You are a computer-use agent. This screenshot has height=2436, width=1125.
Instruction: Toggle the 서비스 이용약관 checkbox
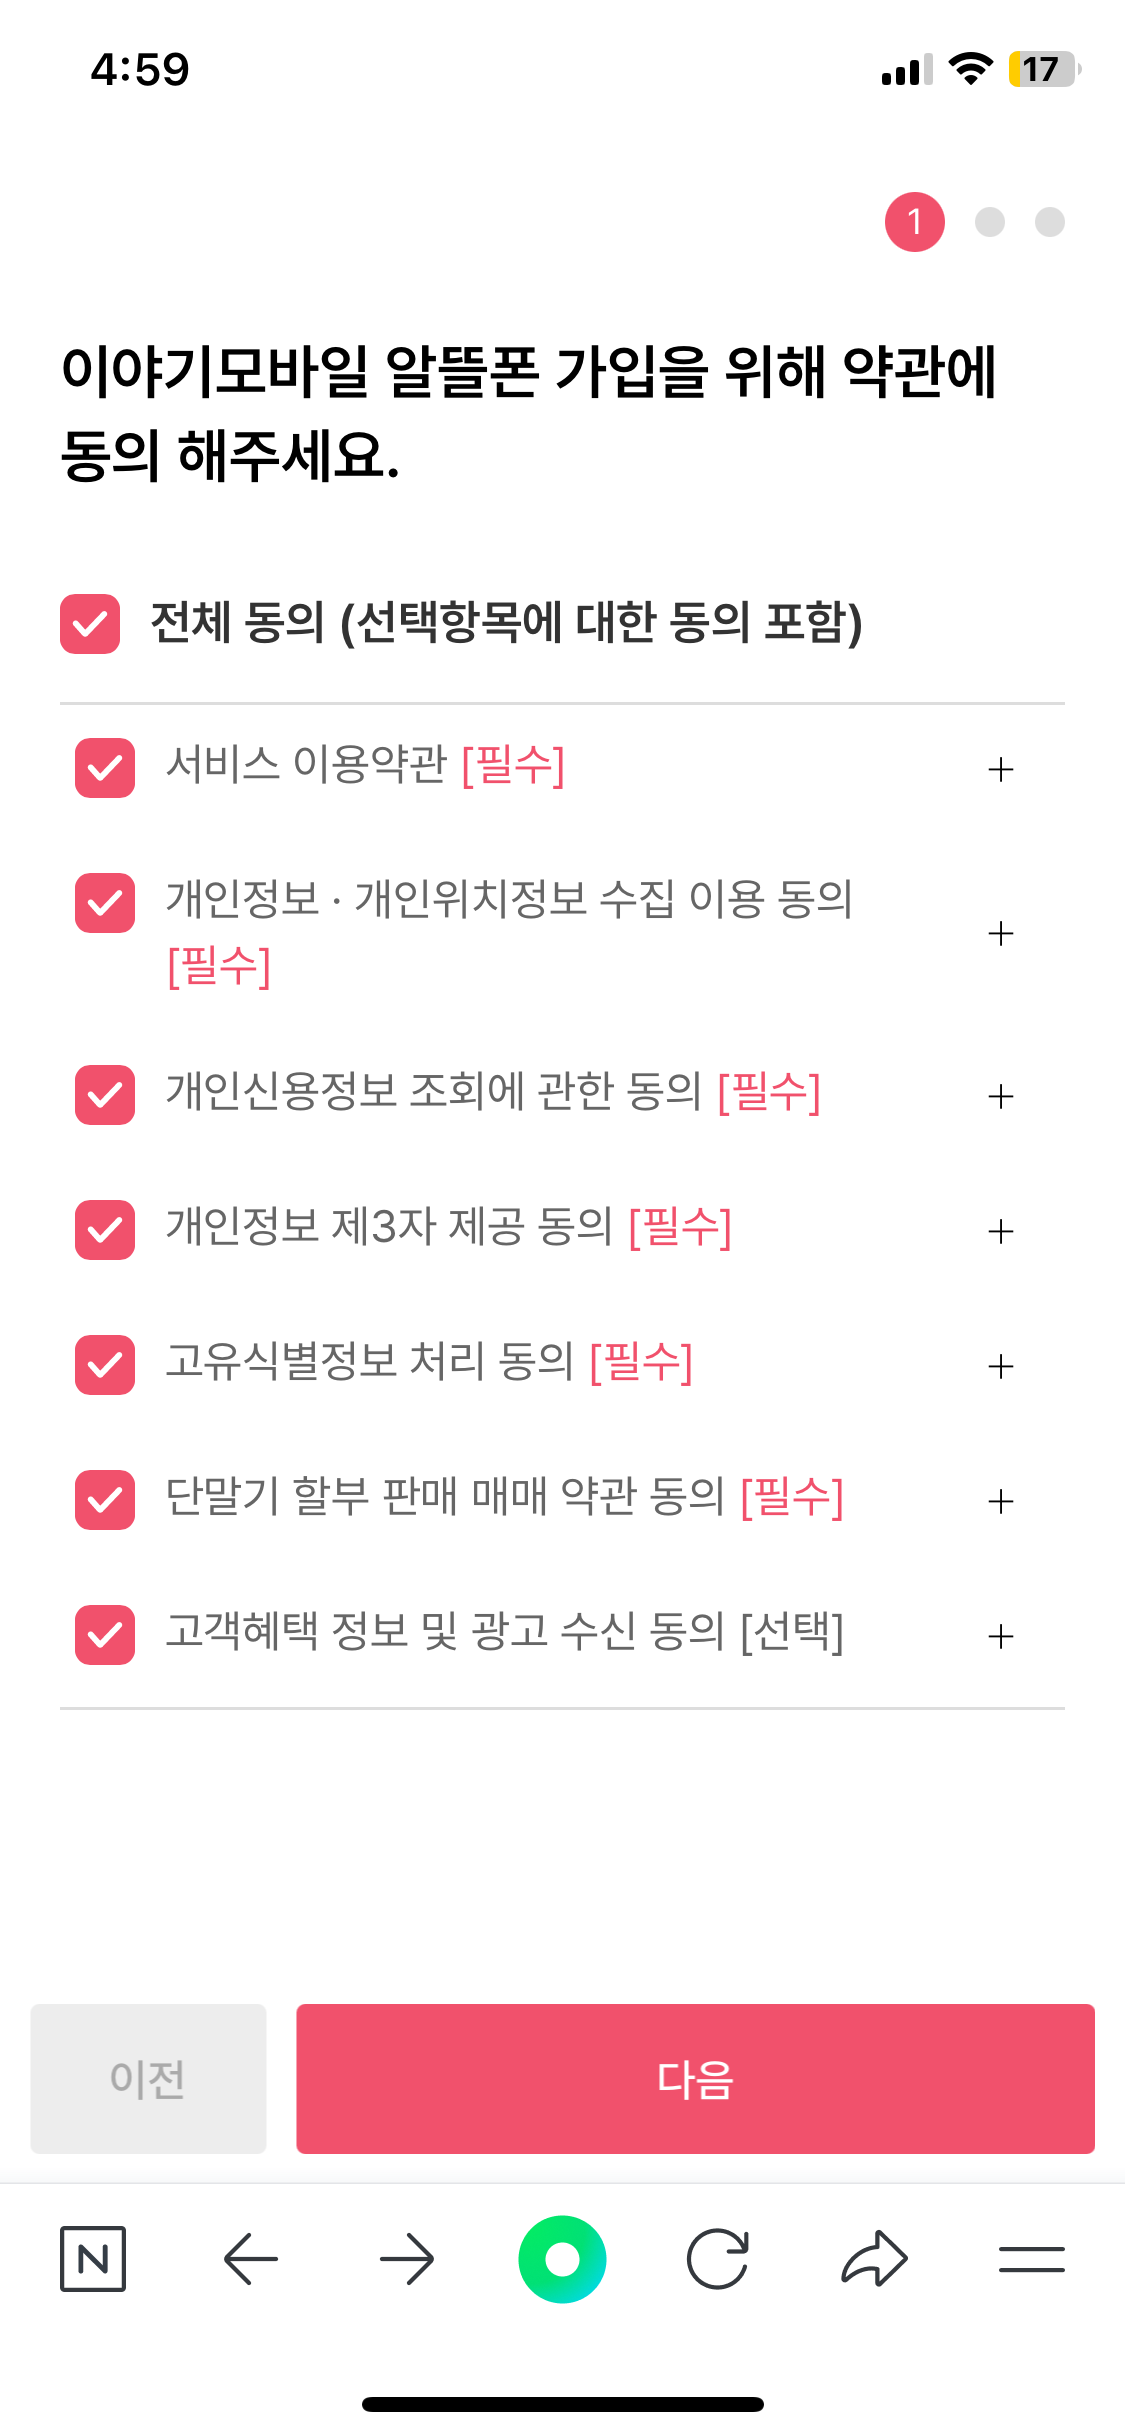pos(105,768)
